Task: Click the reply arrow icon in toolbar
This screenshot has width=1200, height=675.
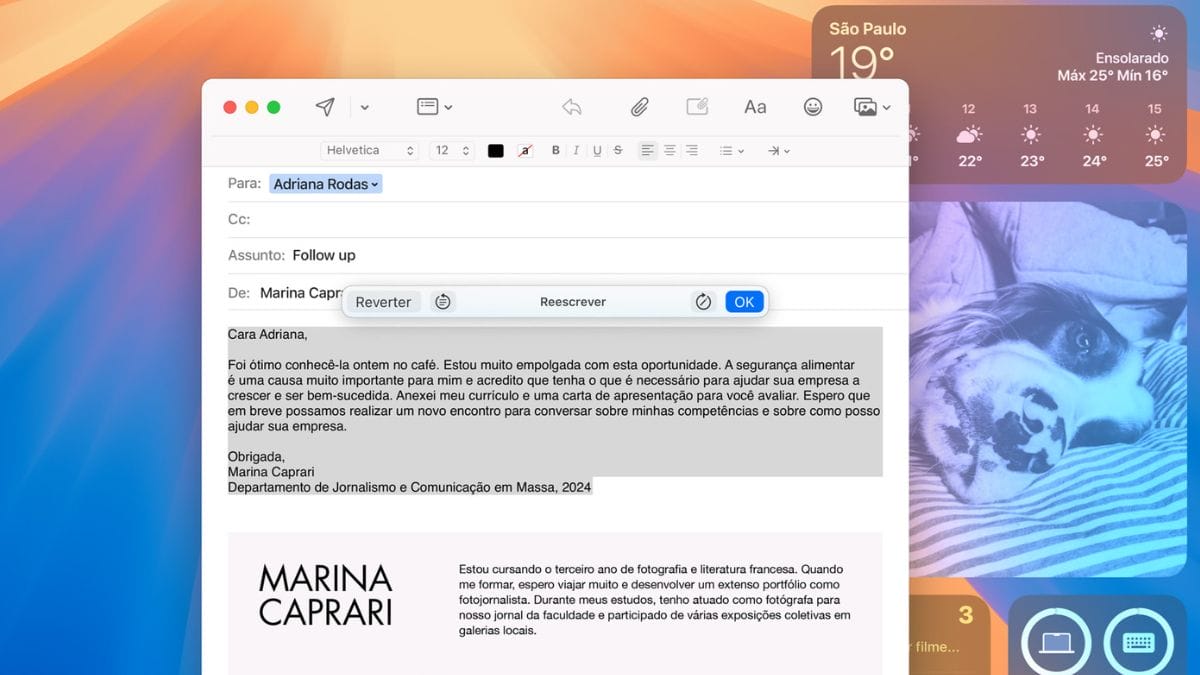Action: tap(572, 107)
